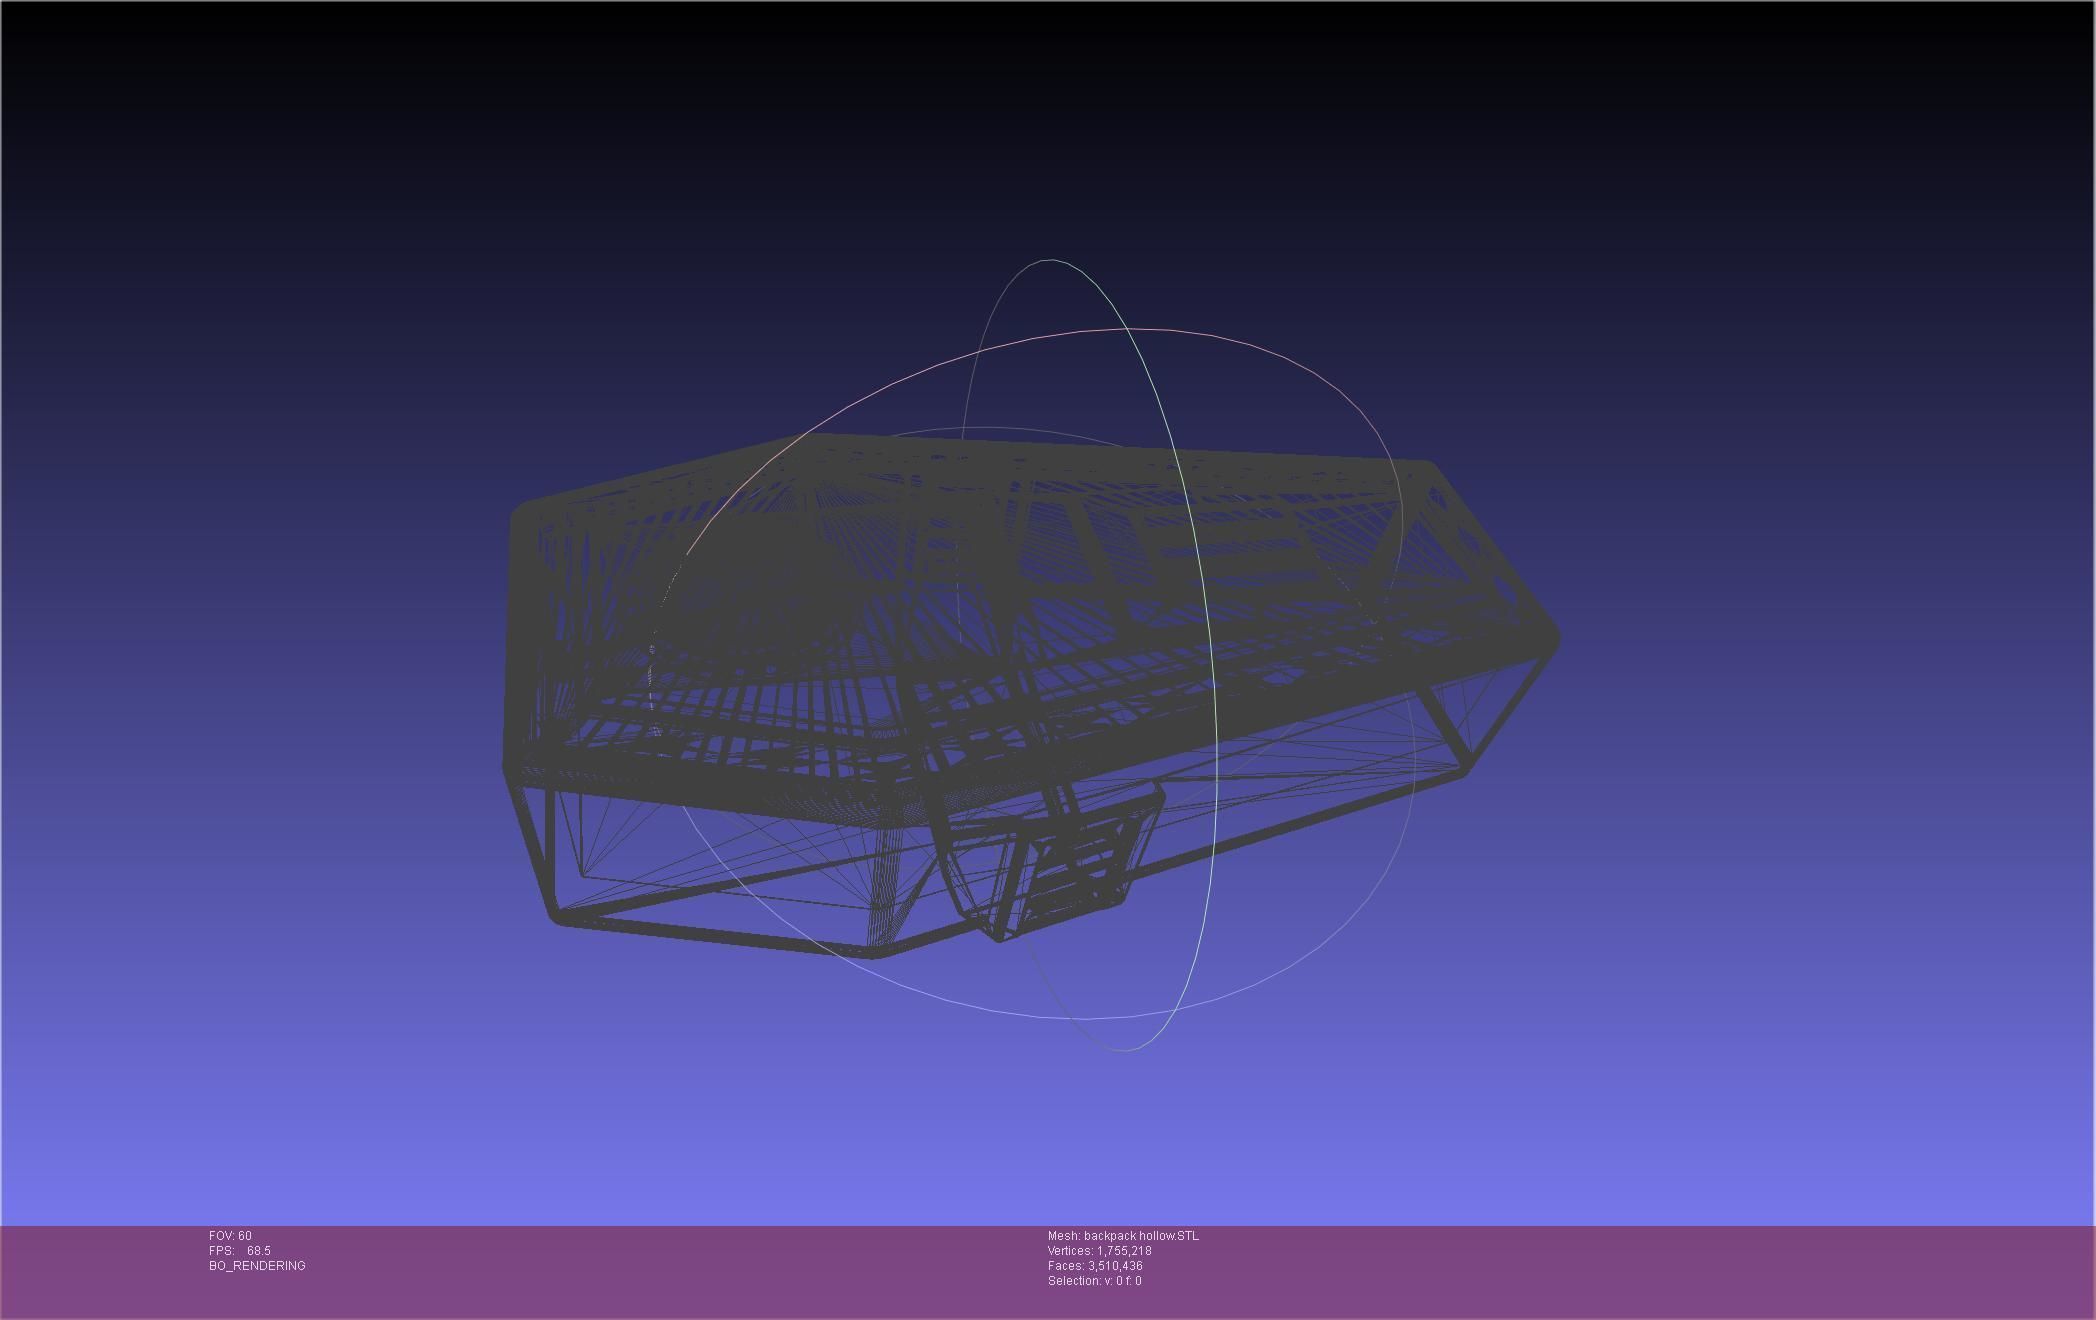
Task: Click the Faces: 3,510,436 count
Action: point(1095,1266)
